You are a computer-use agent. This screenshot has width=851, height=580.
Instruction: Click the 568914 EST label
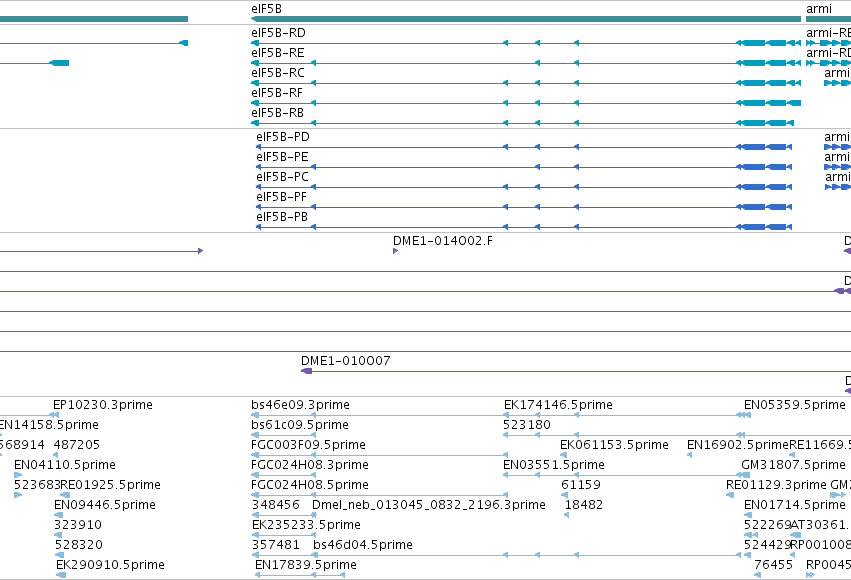[x=22, y=445]
